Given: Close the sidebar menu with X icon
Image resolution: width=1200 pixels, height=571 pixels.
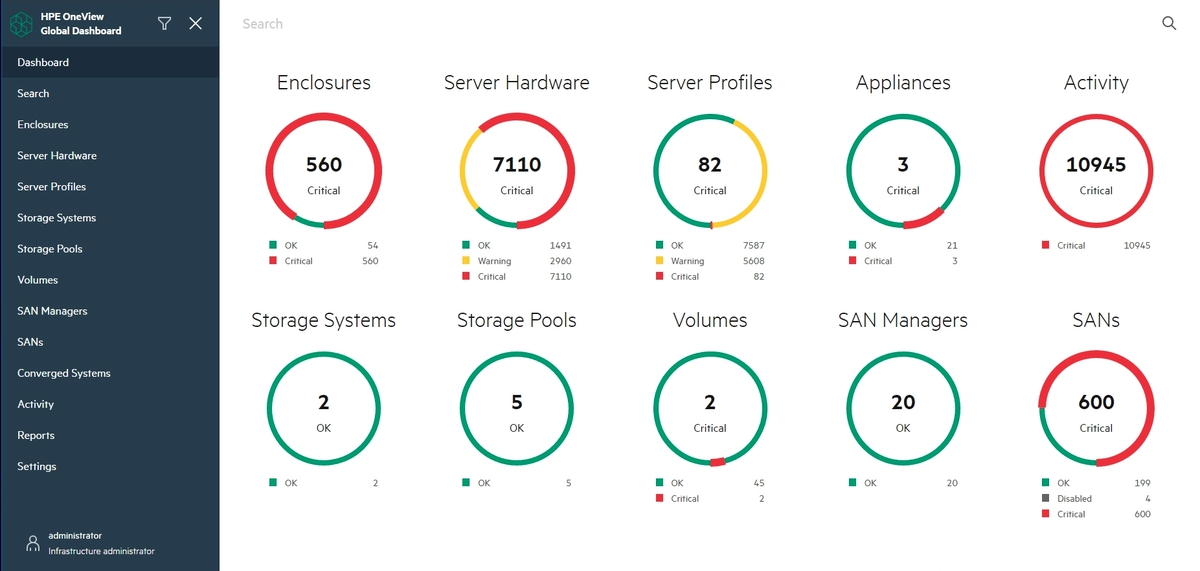Looking at the screenshot, I should 196,23.
